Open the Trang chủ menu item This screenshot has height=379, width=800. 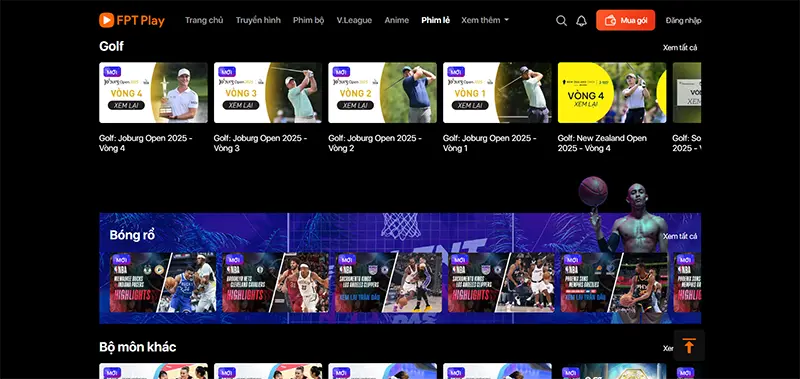[204, 20]
